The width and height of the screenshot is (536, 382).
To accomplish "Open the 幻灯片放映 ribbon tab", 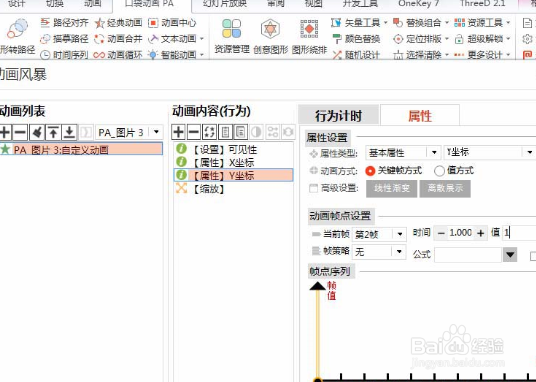I will 225,4.
